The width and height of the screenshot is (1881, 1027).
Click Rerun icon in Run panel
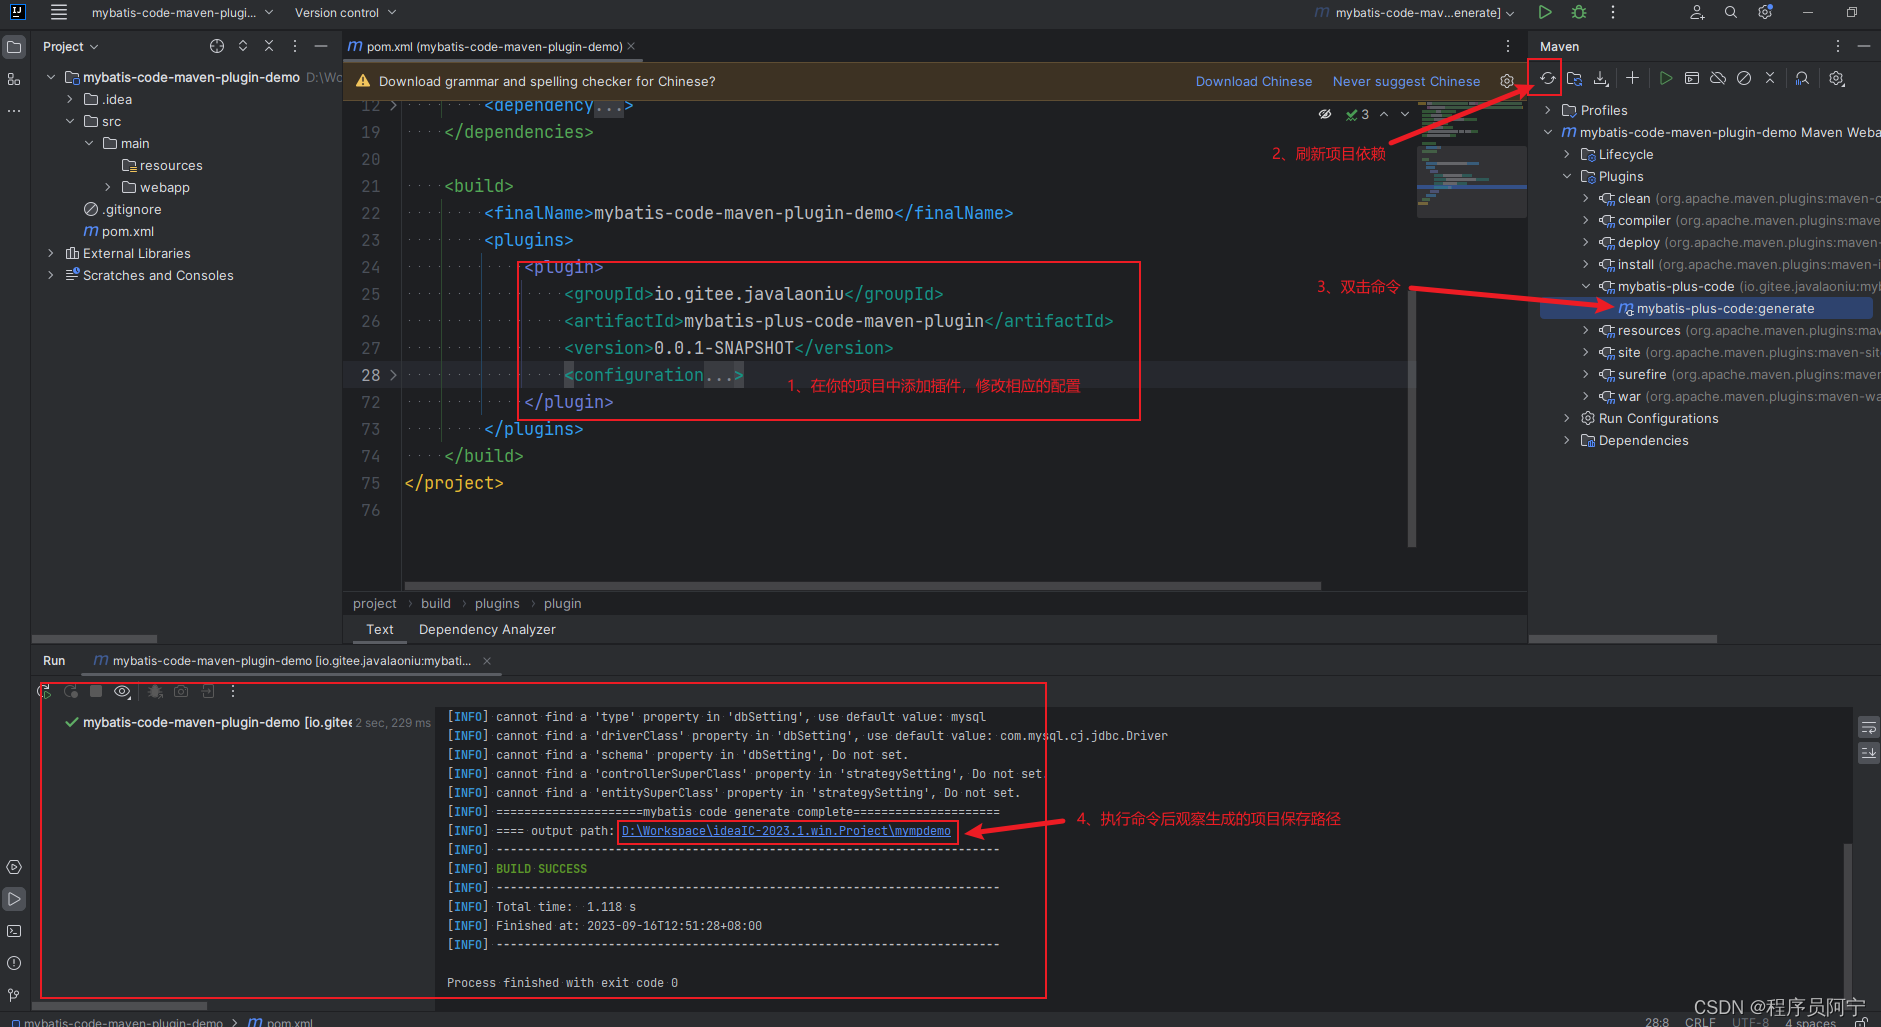coord(45,691)
